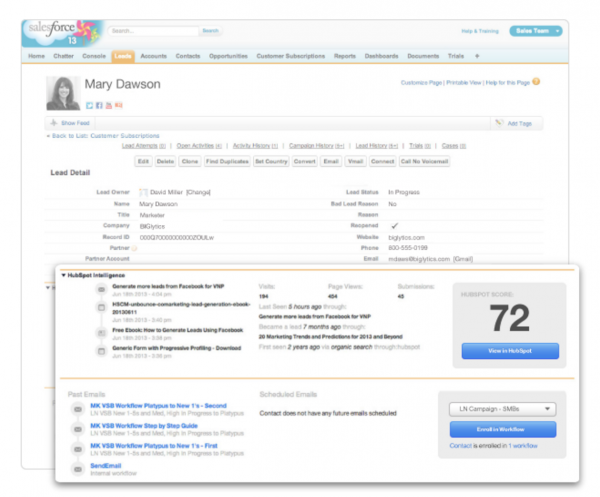Open the biglytics.com website link
Viewport: 600px width, 497px height.
[406, 238]
